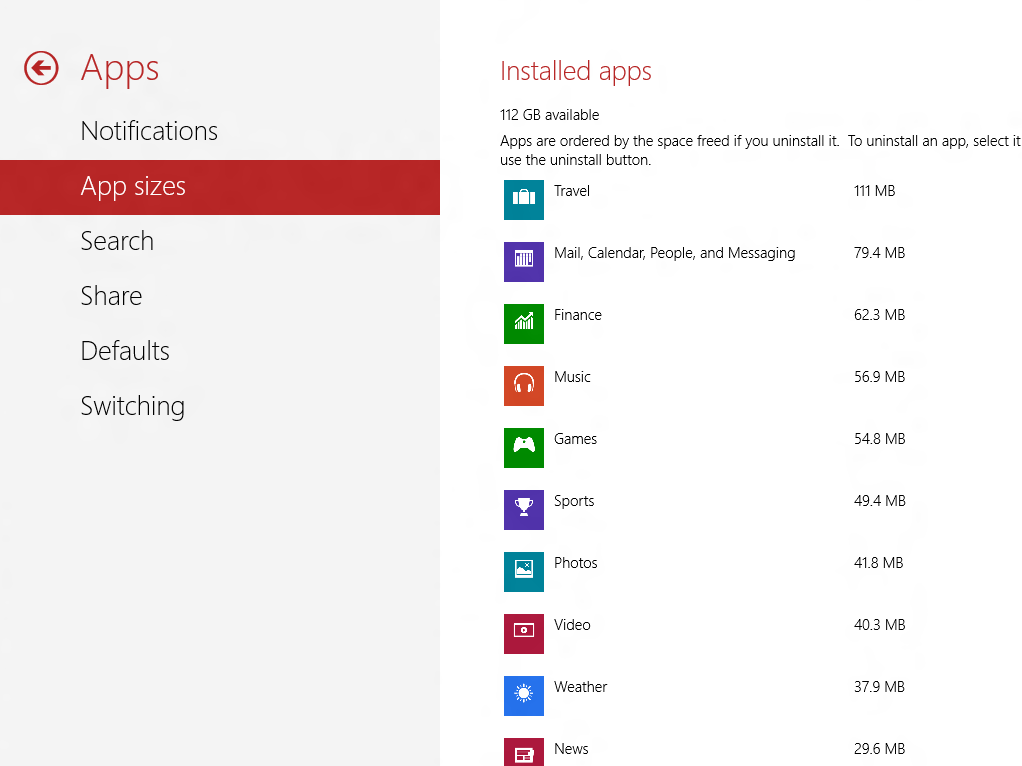Select the Finance chart icon
The height and width of the screenshot is (766, 1022).
coord(523,323)
